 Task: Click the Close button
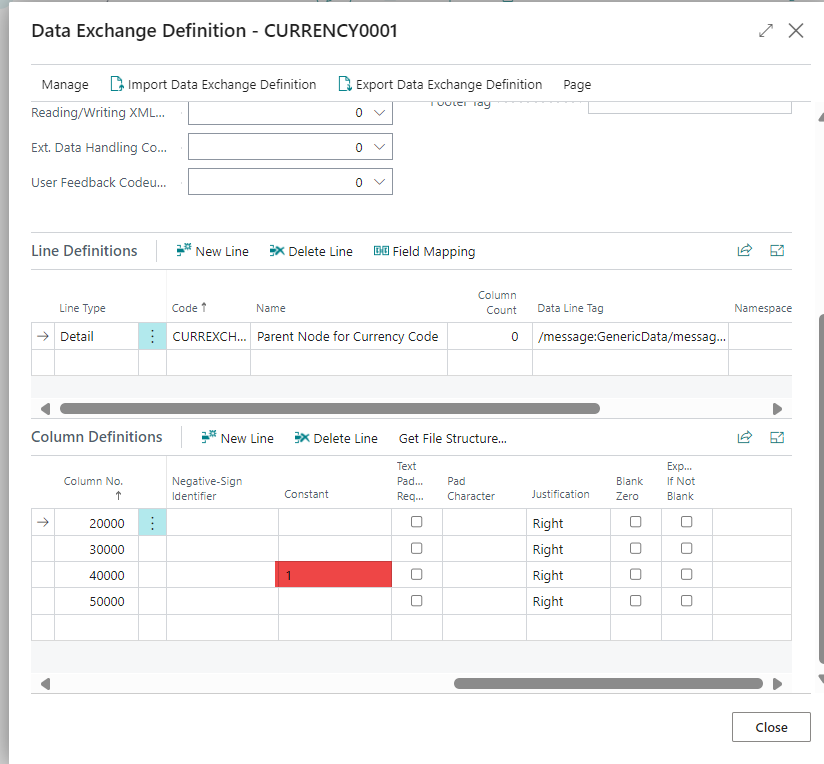coord(771,727)
